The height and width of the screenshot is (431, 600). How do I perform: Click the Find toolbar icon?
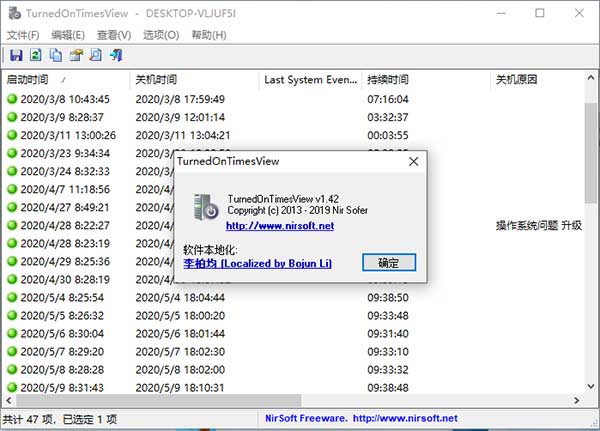pyautogui.click(x=95, y=55)
